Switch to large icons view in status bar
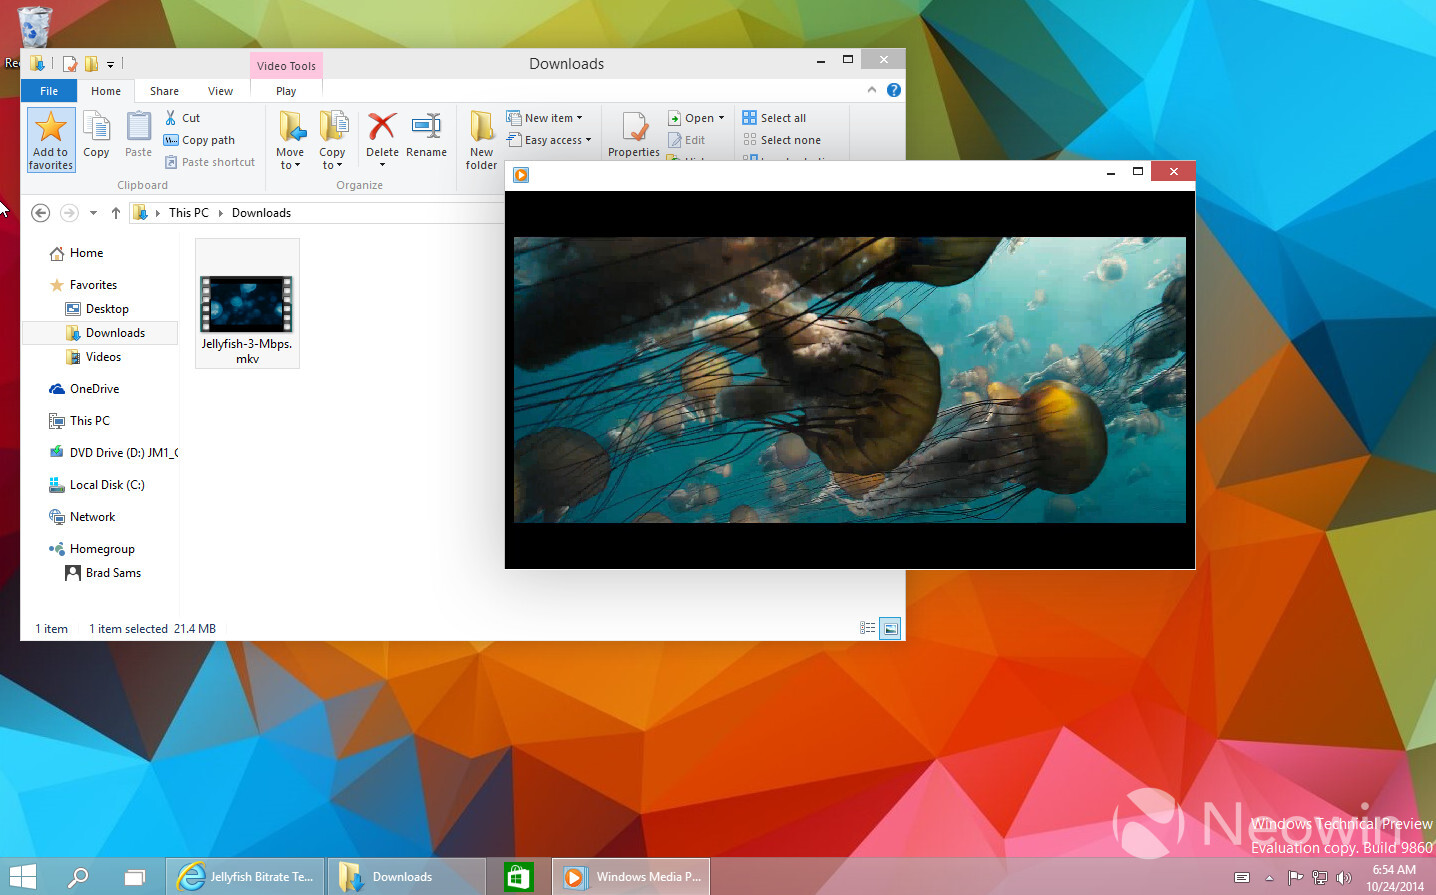Image resolution: width=1436 pixels, height=895 pixels. tap(889, 628)
